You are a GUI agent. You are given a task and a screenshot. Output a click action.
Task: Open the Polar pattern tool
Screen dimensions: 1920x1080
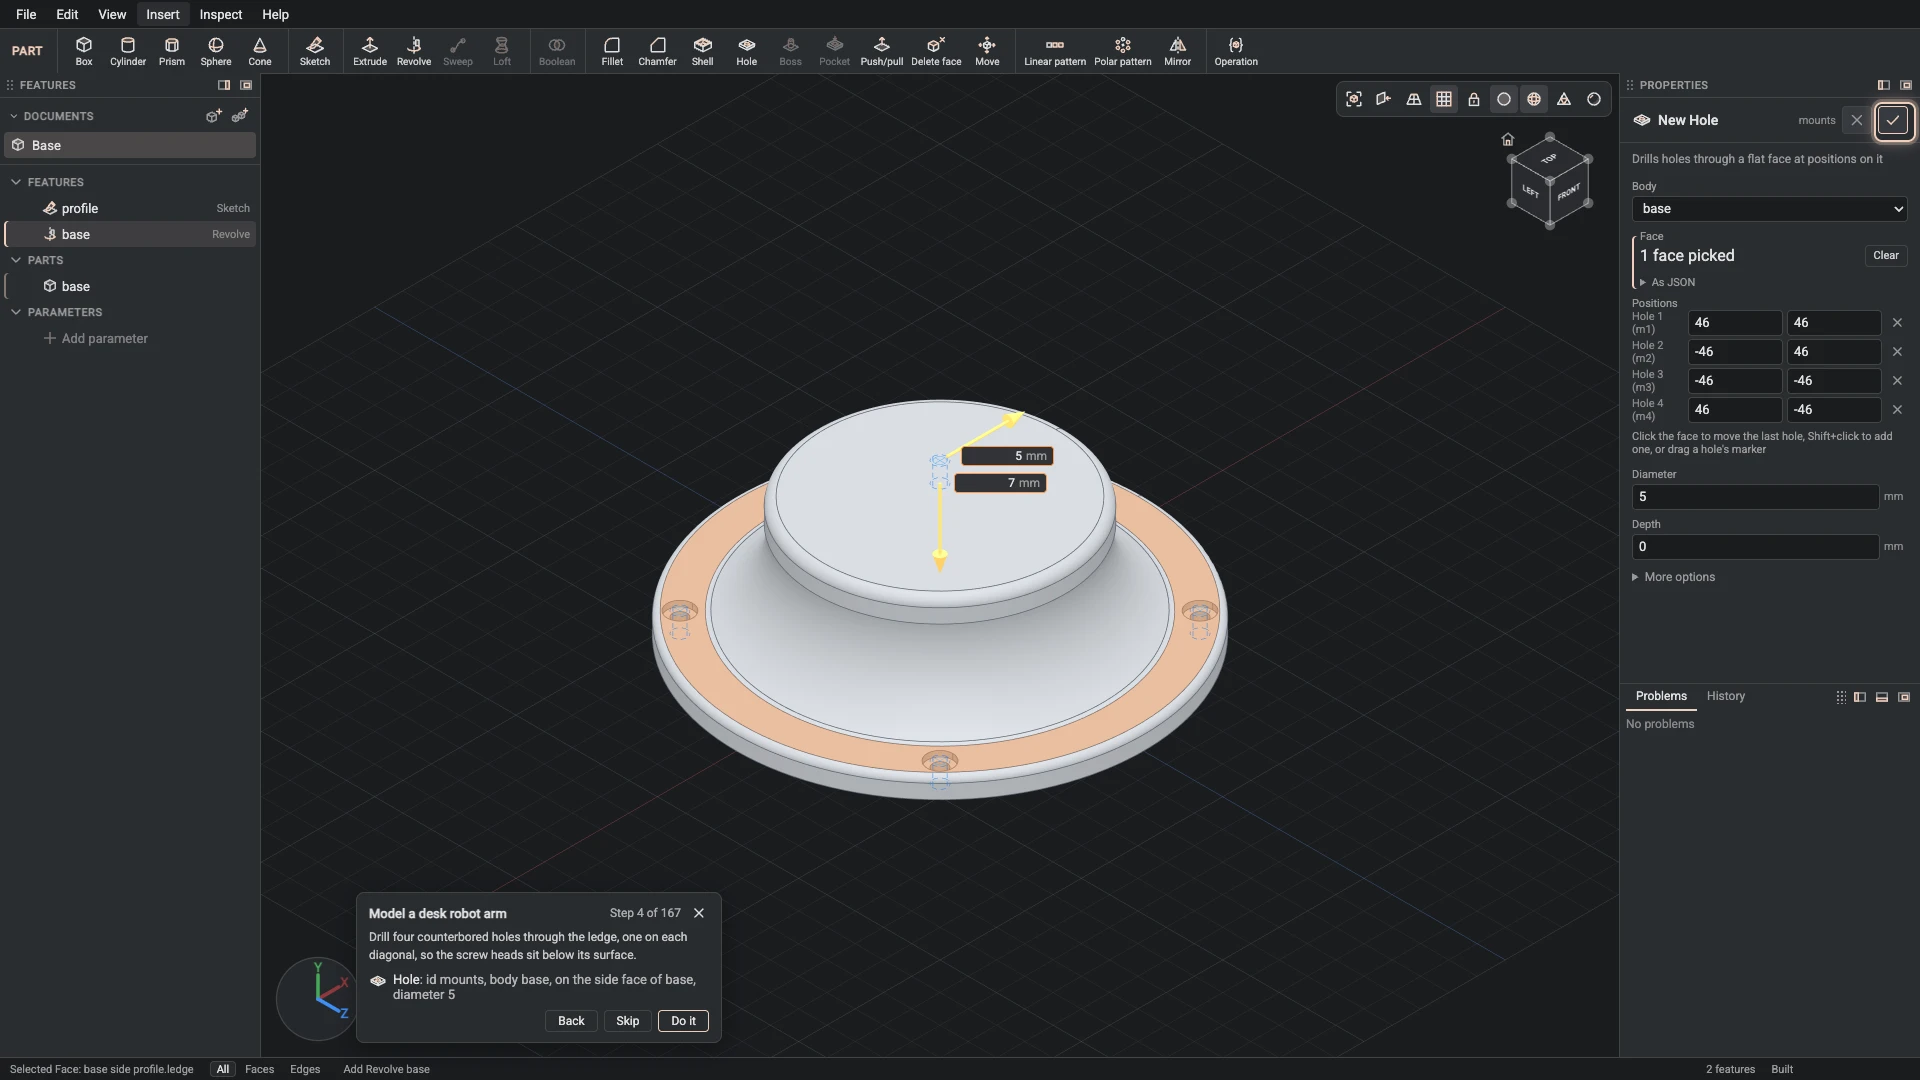(x=1123, y=51)
